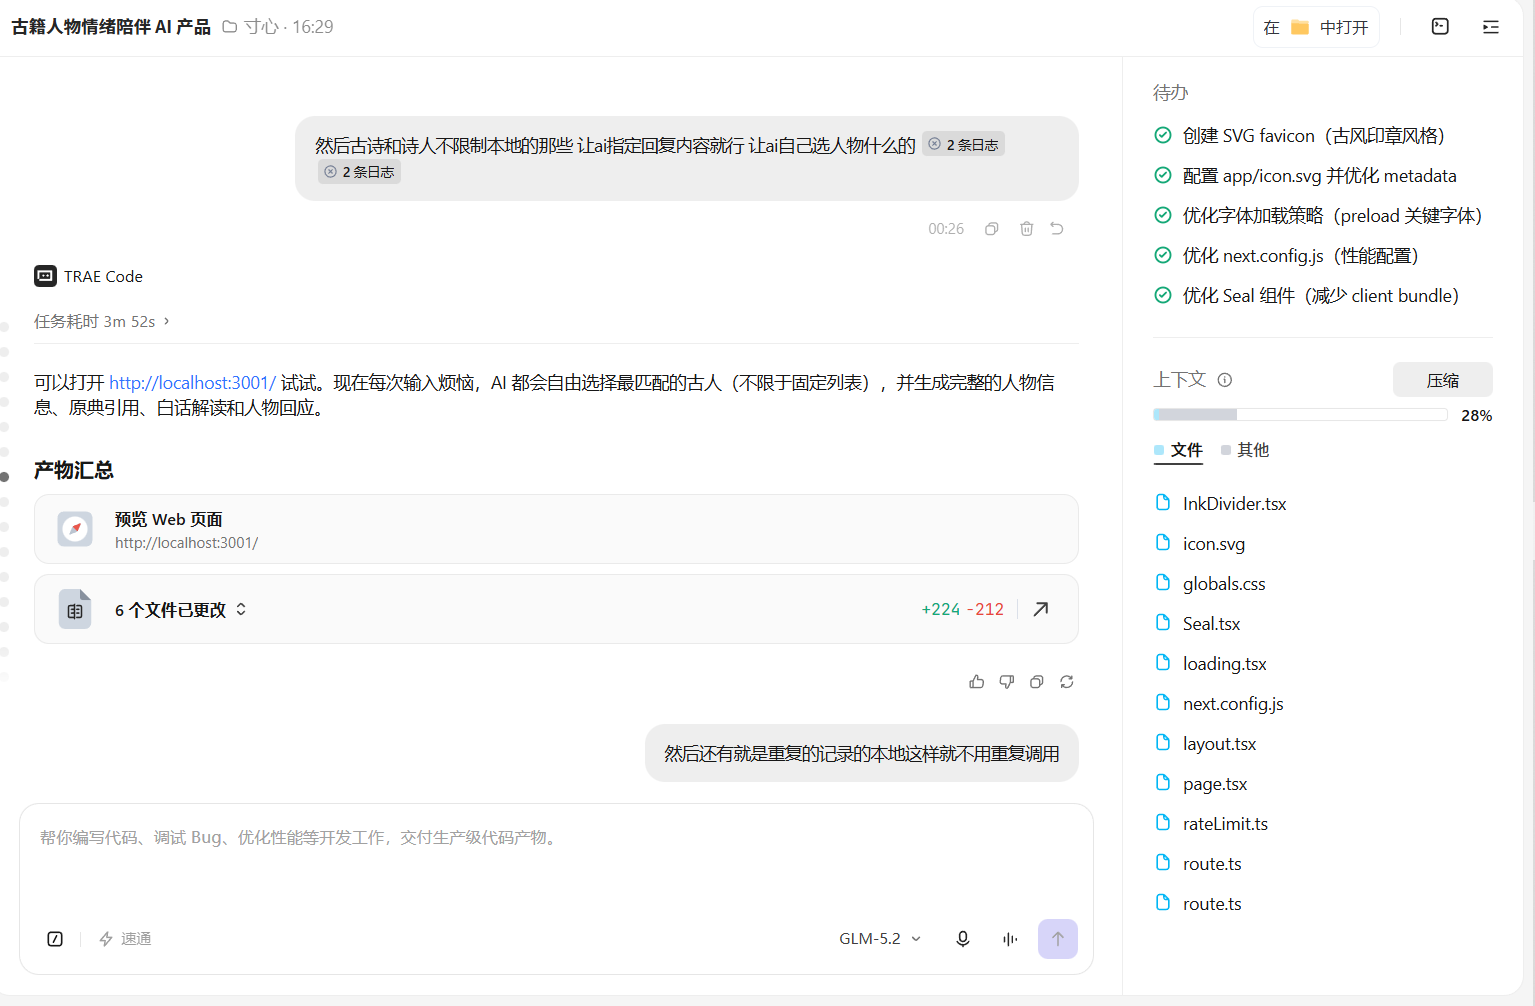Switch to the 文件 tab
This screenshot has width=1535, height=1006.
[x=1178, y=450]
